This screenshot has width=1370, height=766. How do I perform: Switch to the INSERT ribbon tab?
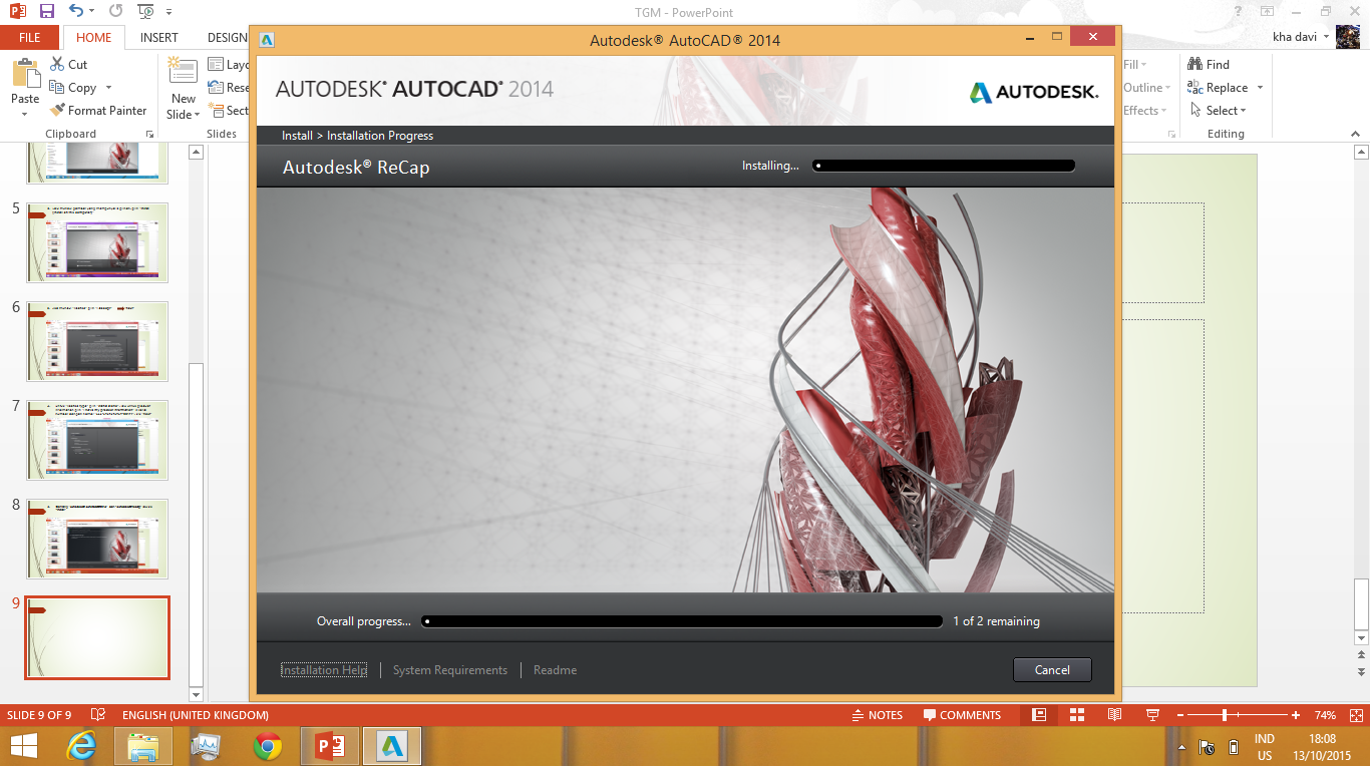tap(158, 37)
